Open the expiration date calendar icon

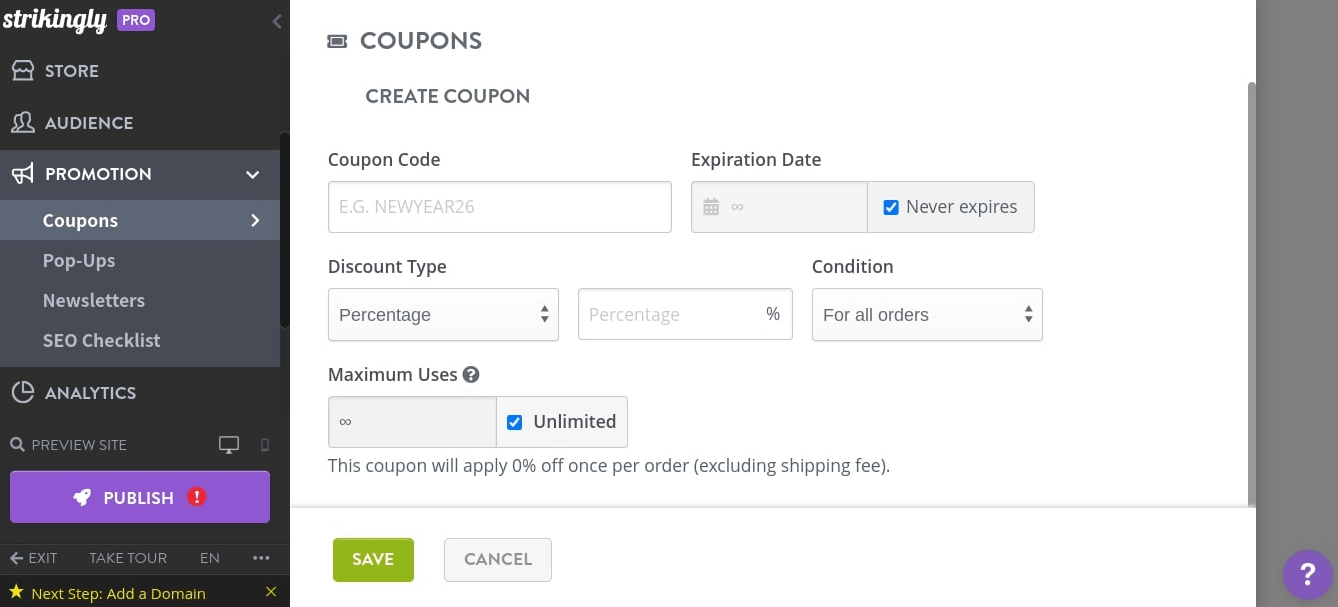pyautogui.click(x=711, y=206)
